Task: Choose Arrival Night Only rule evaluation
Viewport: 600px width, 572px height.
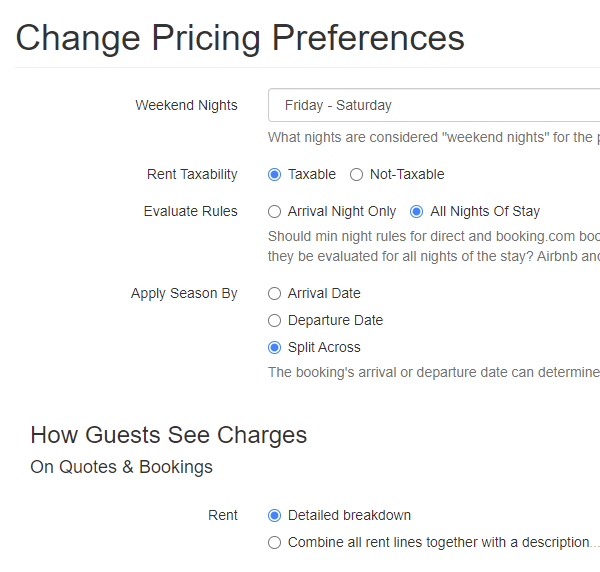Action: [274, 212]
